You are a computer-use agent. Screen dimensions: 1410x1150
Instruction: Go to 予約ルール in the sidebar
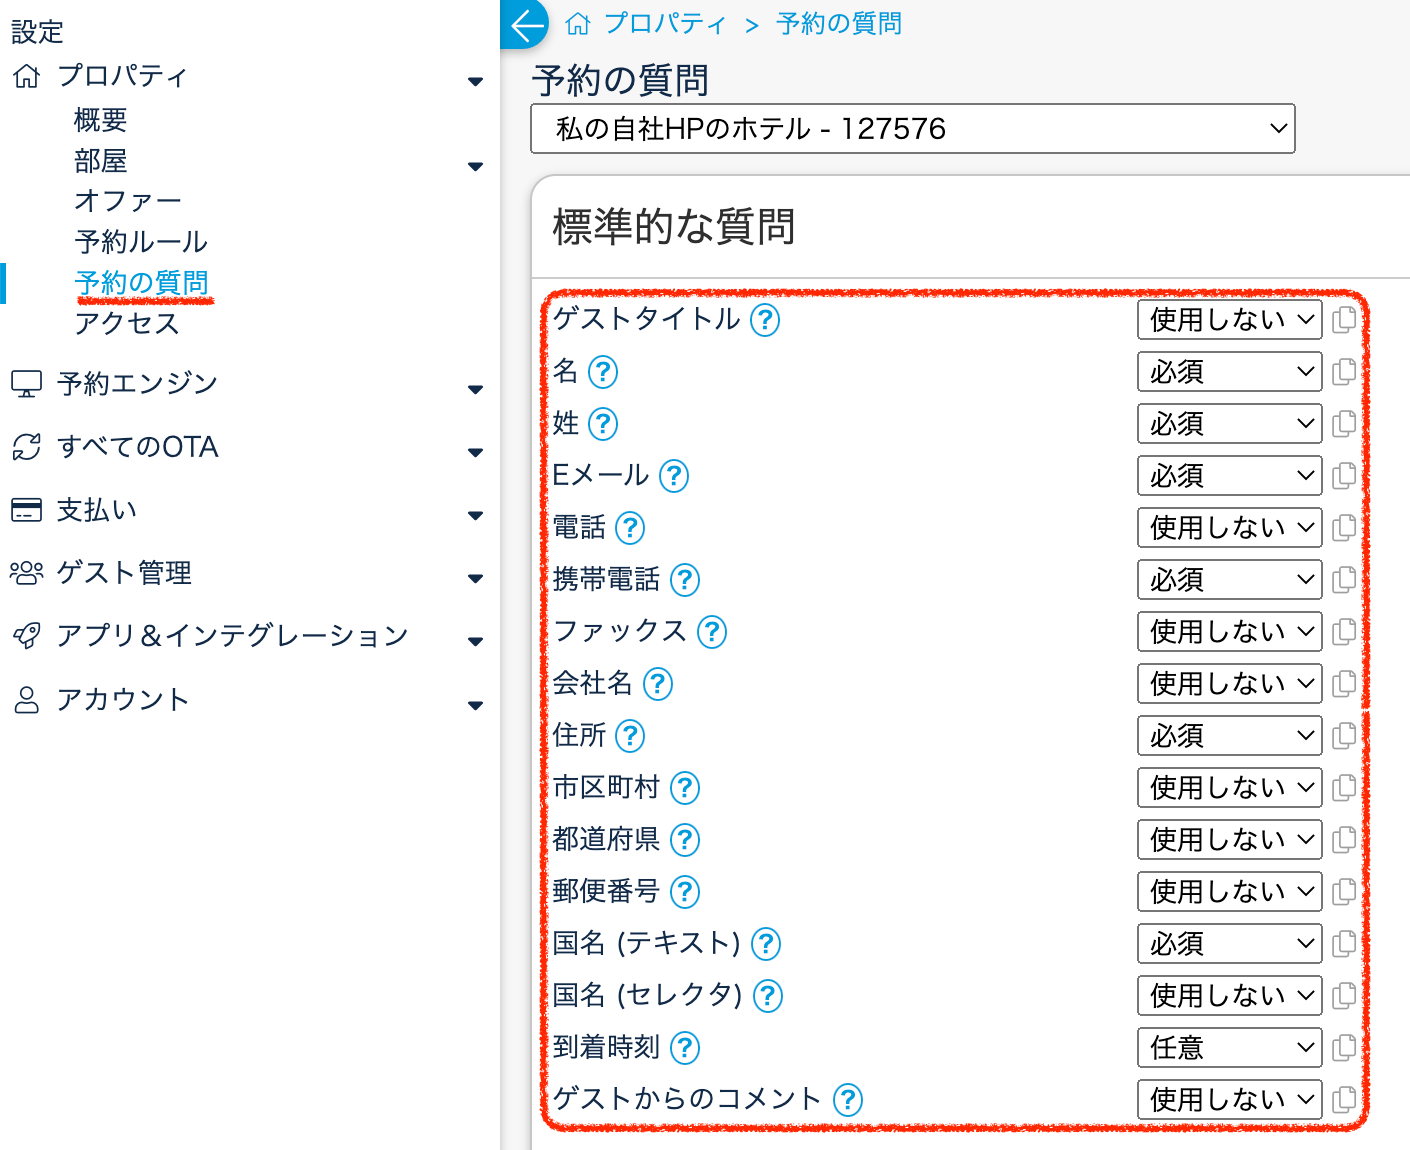click(141, 242)
